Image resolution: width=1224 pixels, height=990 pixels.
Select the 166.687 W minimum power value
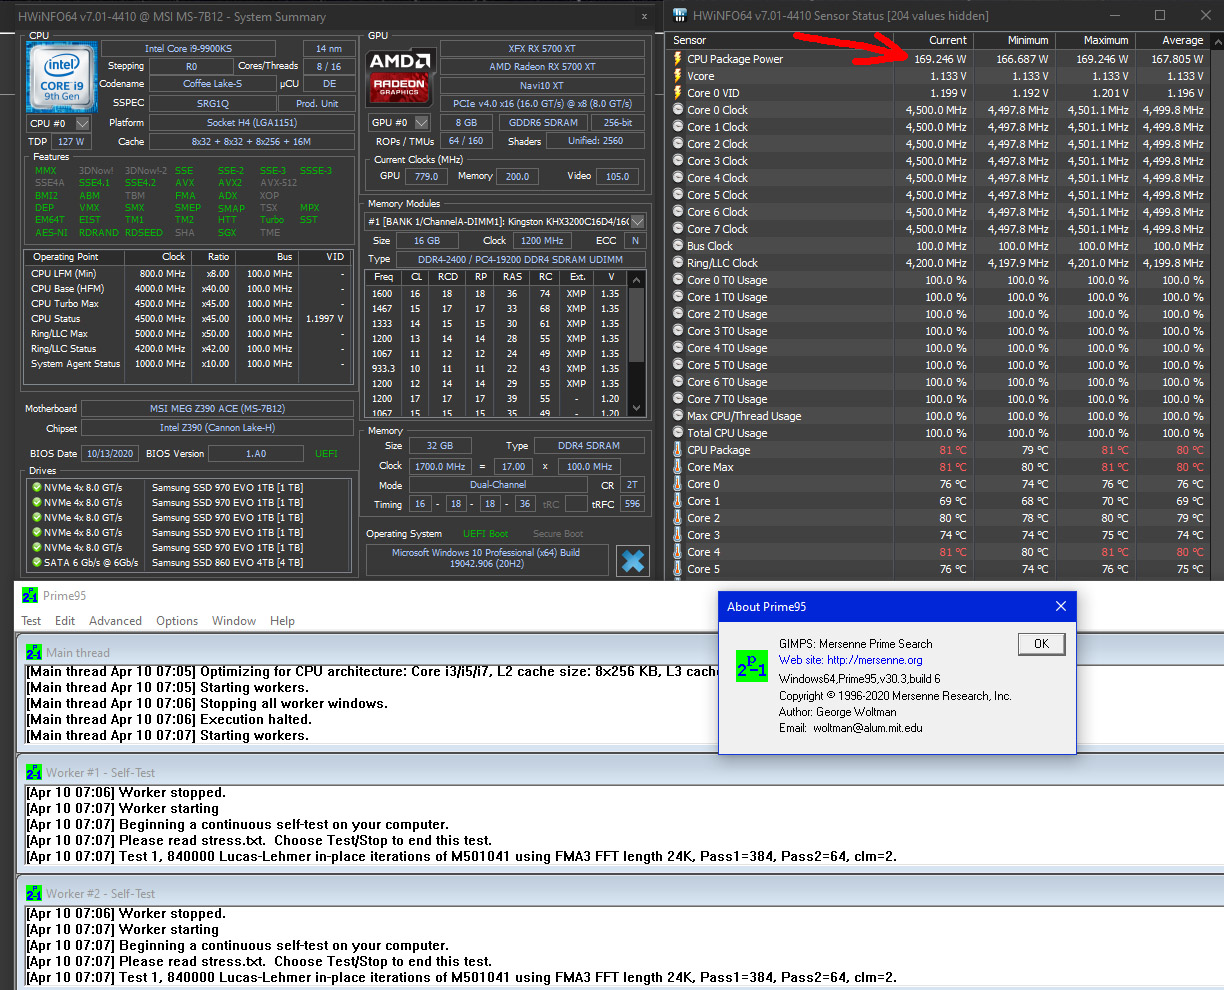(x=1022, y=59)
